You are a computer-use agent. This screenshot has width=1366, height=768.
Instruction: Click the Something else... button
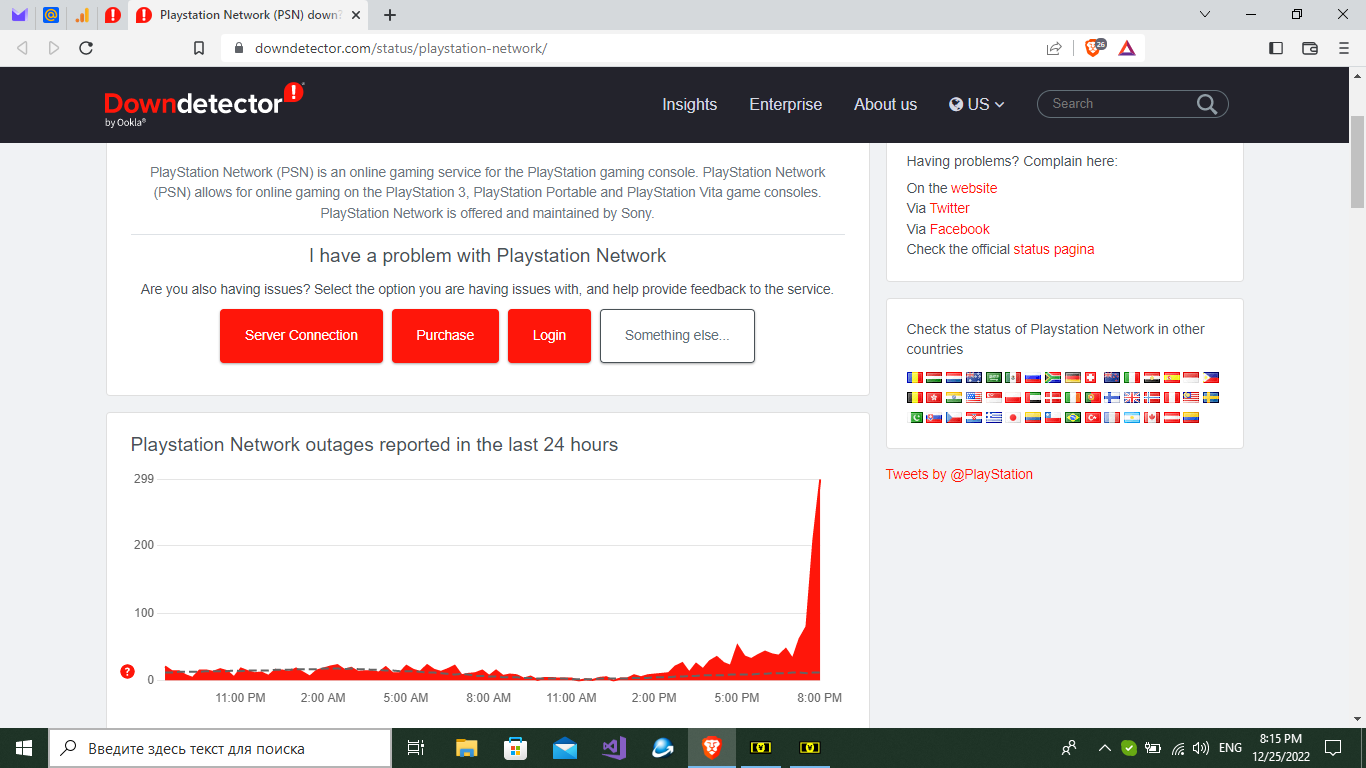[x=677, y=336]
